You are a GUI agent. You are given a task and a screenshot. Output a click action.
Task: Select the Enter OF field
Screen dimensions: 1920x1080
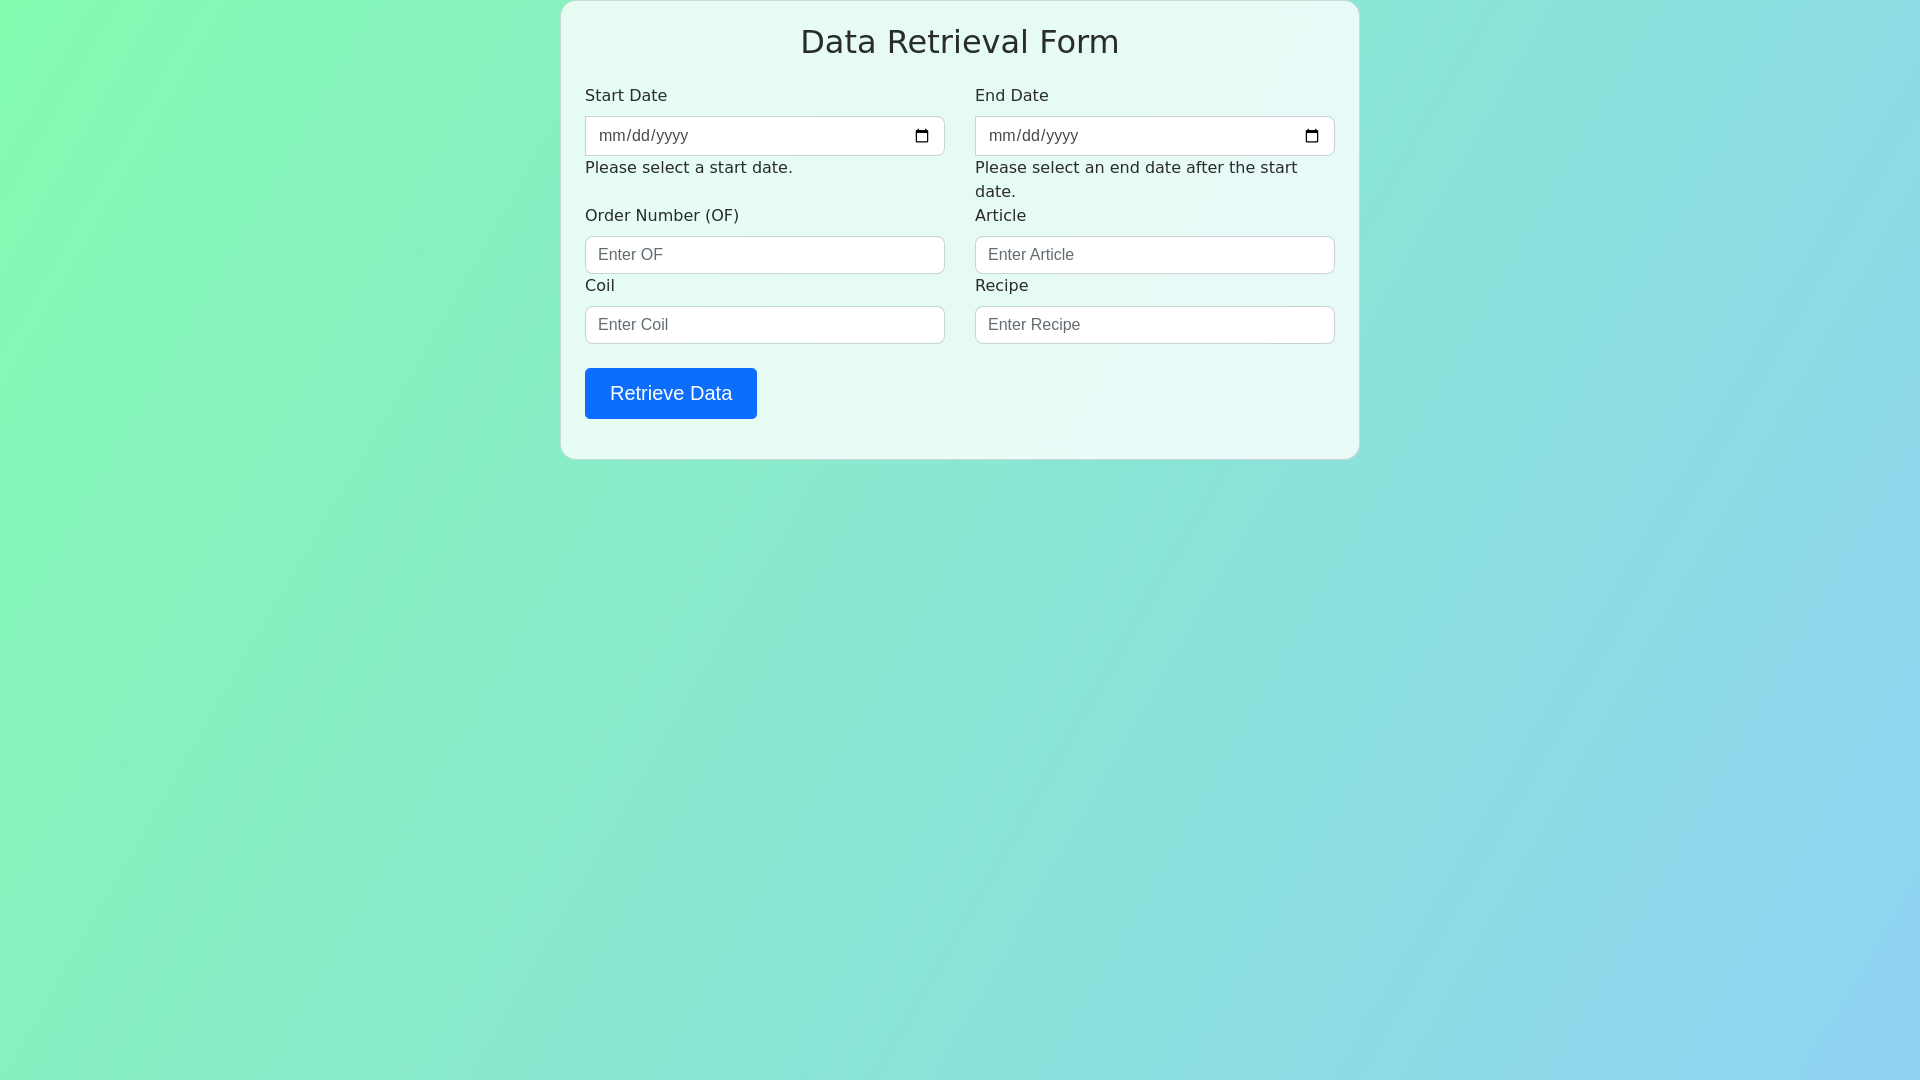click(764, 255)
